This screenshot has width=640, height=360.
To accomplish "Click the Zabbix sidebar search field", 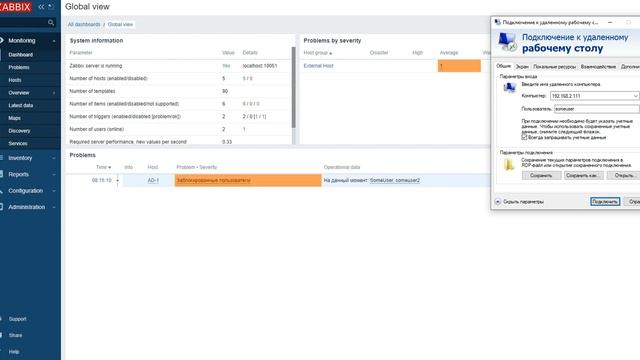I will coord(27,22).
